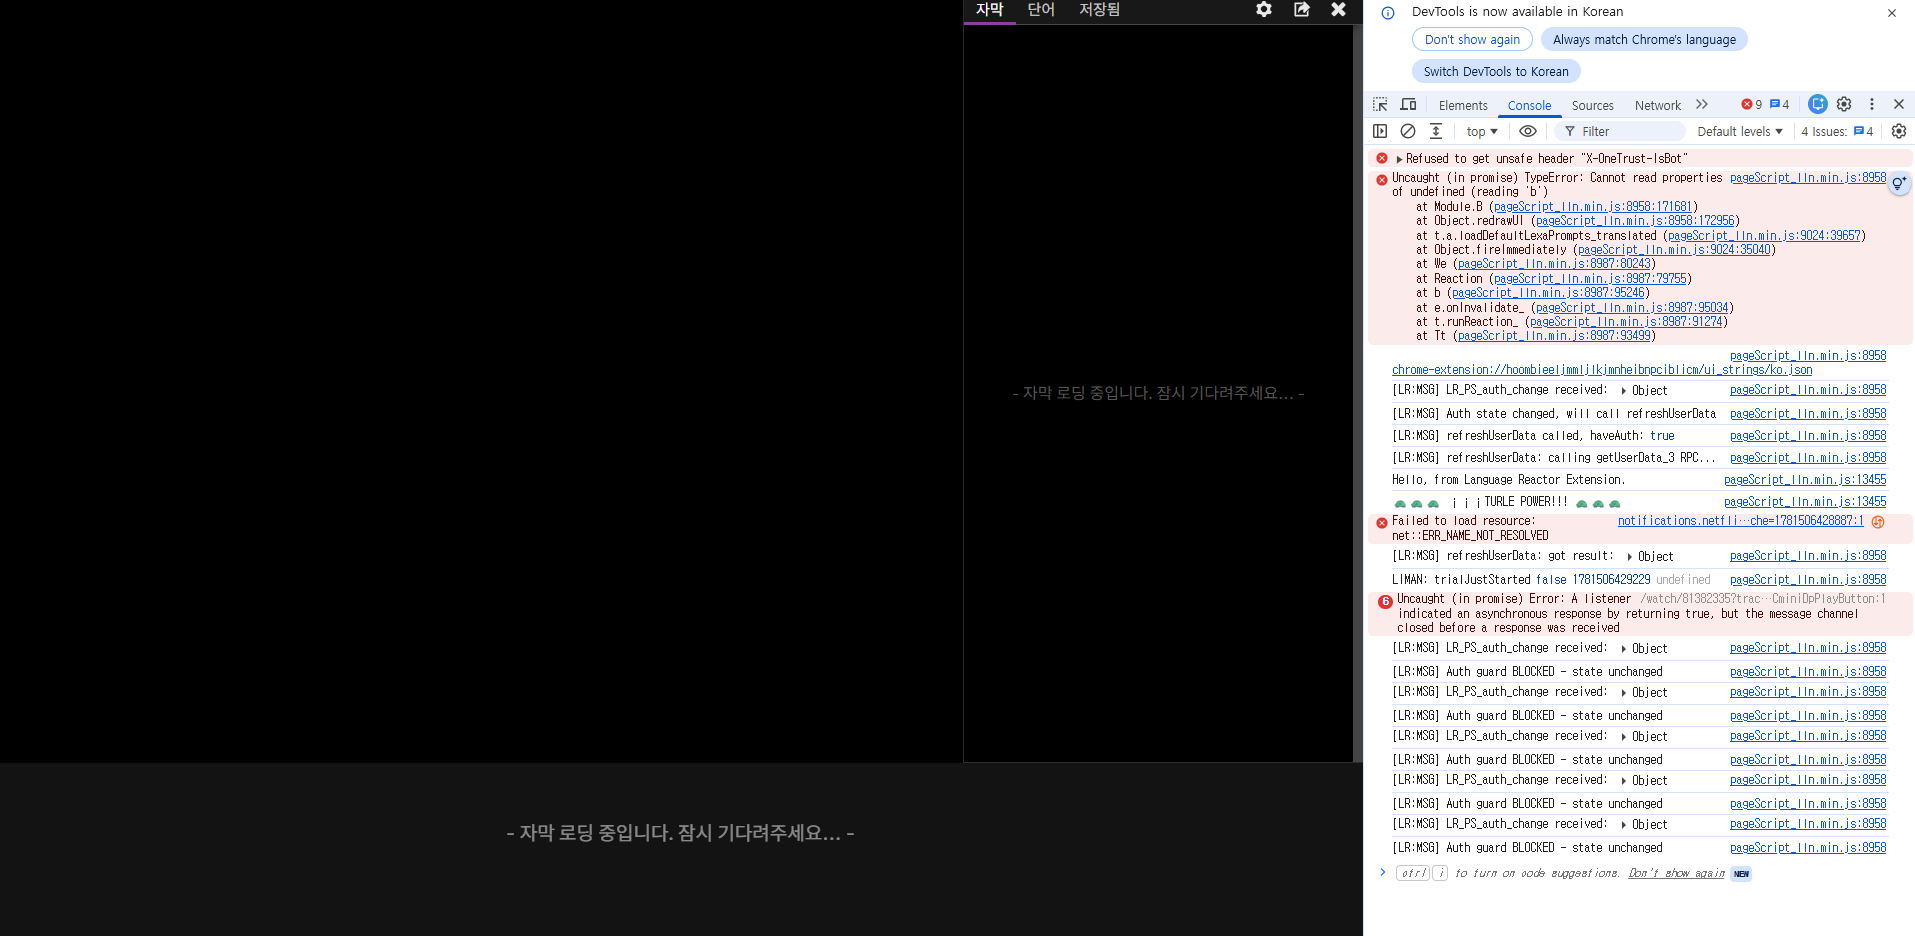This screenshot has width=1915, height=936.
Task: Click the loading message in the subtitle panel
Action: 1158,393
